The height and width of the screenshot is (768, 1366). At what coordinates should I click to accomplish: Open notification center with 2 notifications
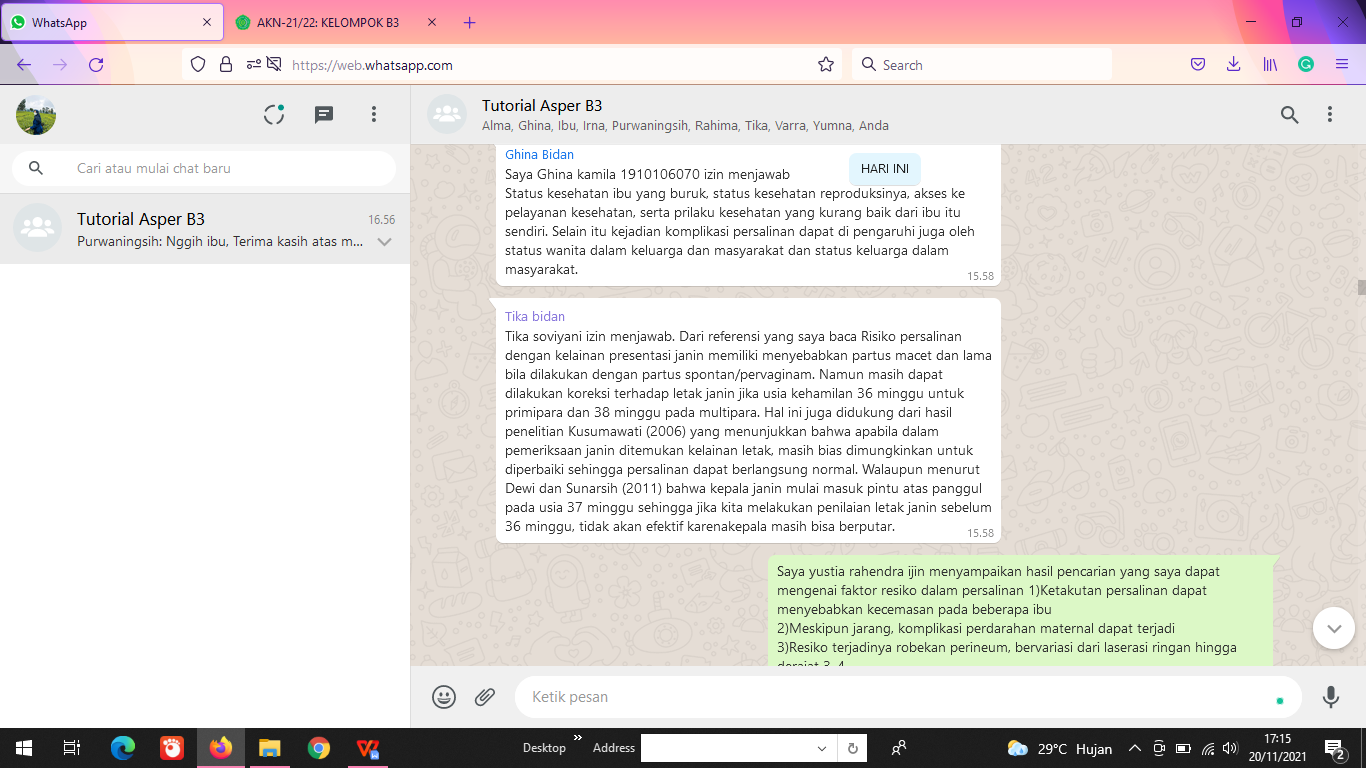pos(1334,748)
